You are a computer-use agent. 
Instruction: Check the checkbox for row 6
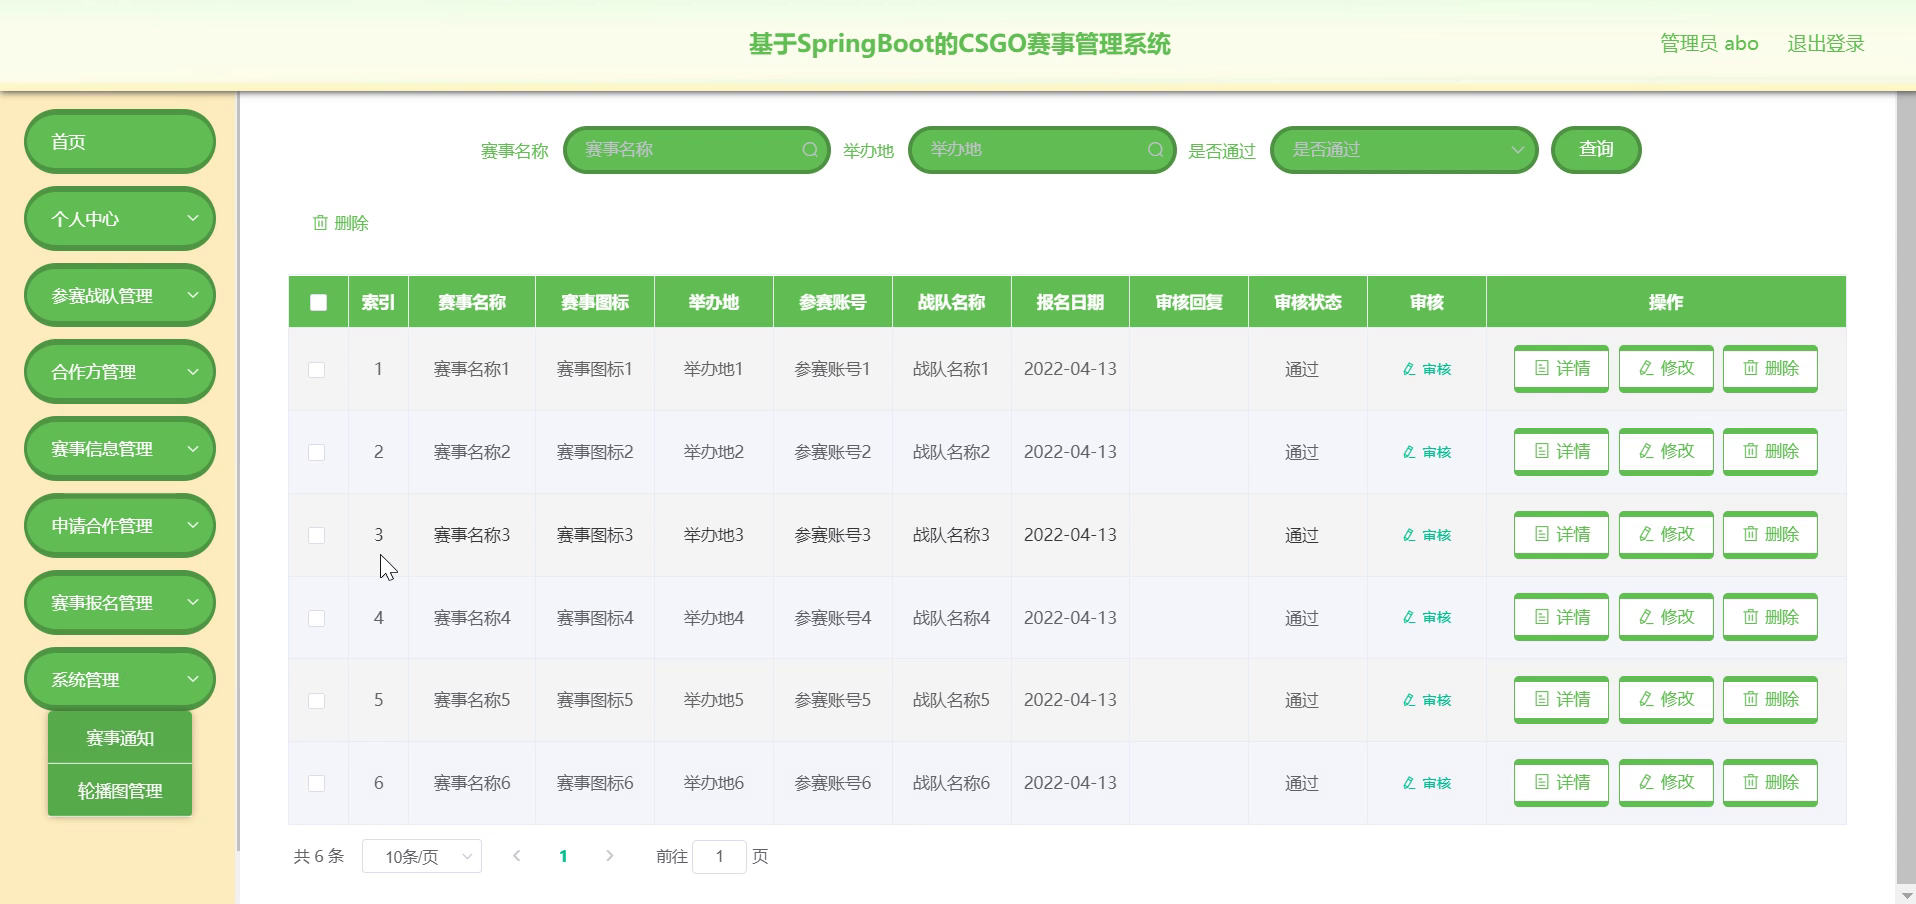click(317, 784)
